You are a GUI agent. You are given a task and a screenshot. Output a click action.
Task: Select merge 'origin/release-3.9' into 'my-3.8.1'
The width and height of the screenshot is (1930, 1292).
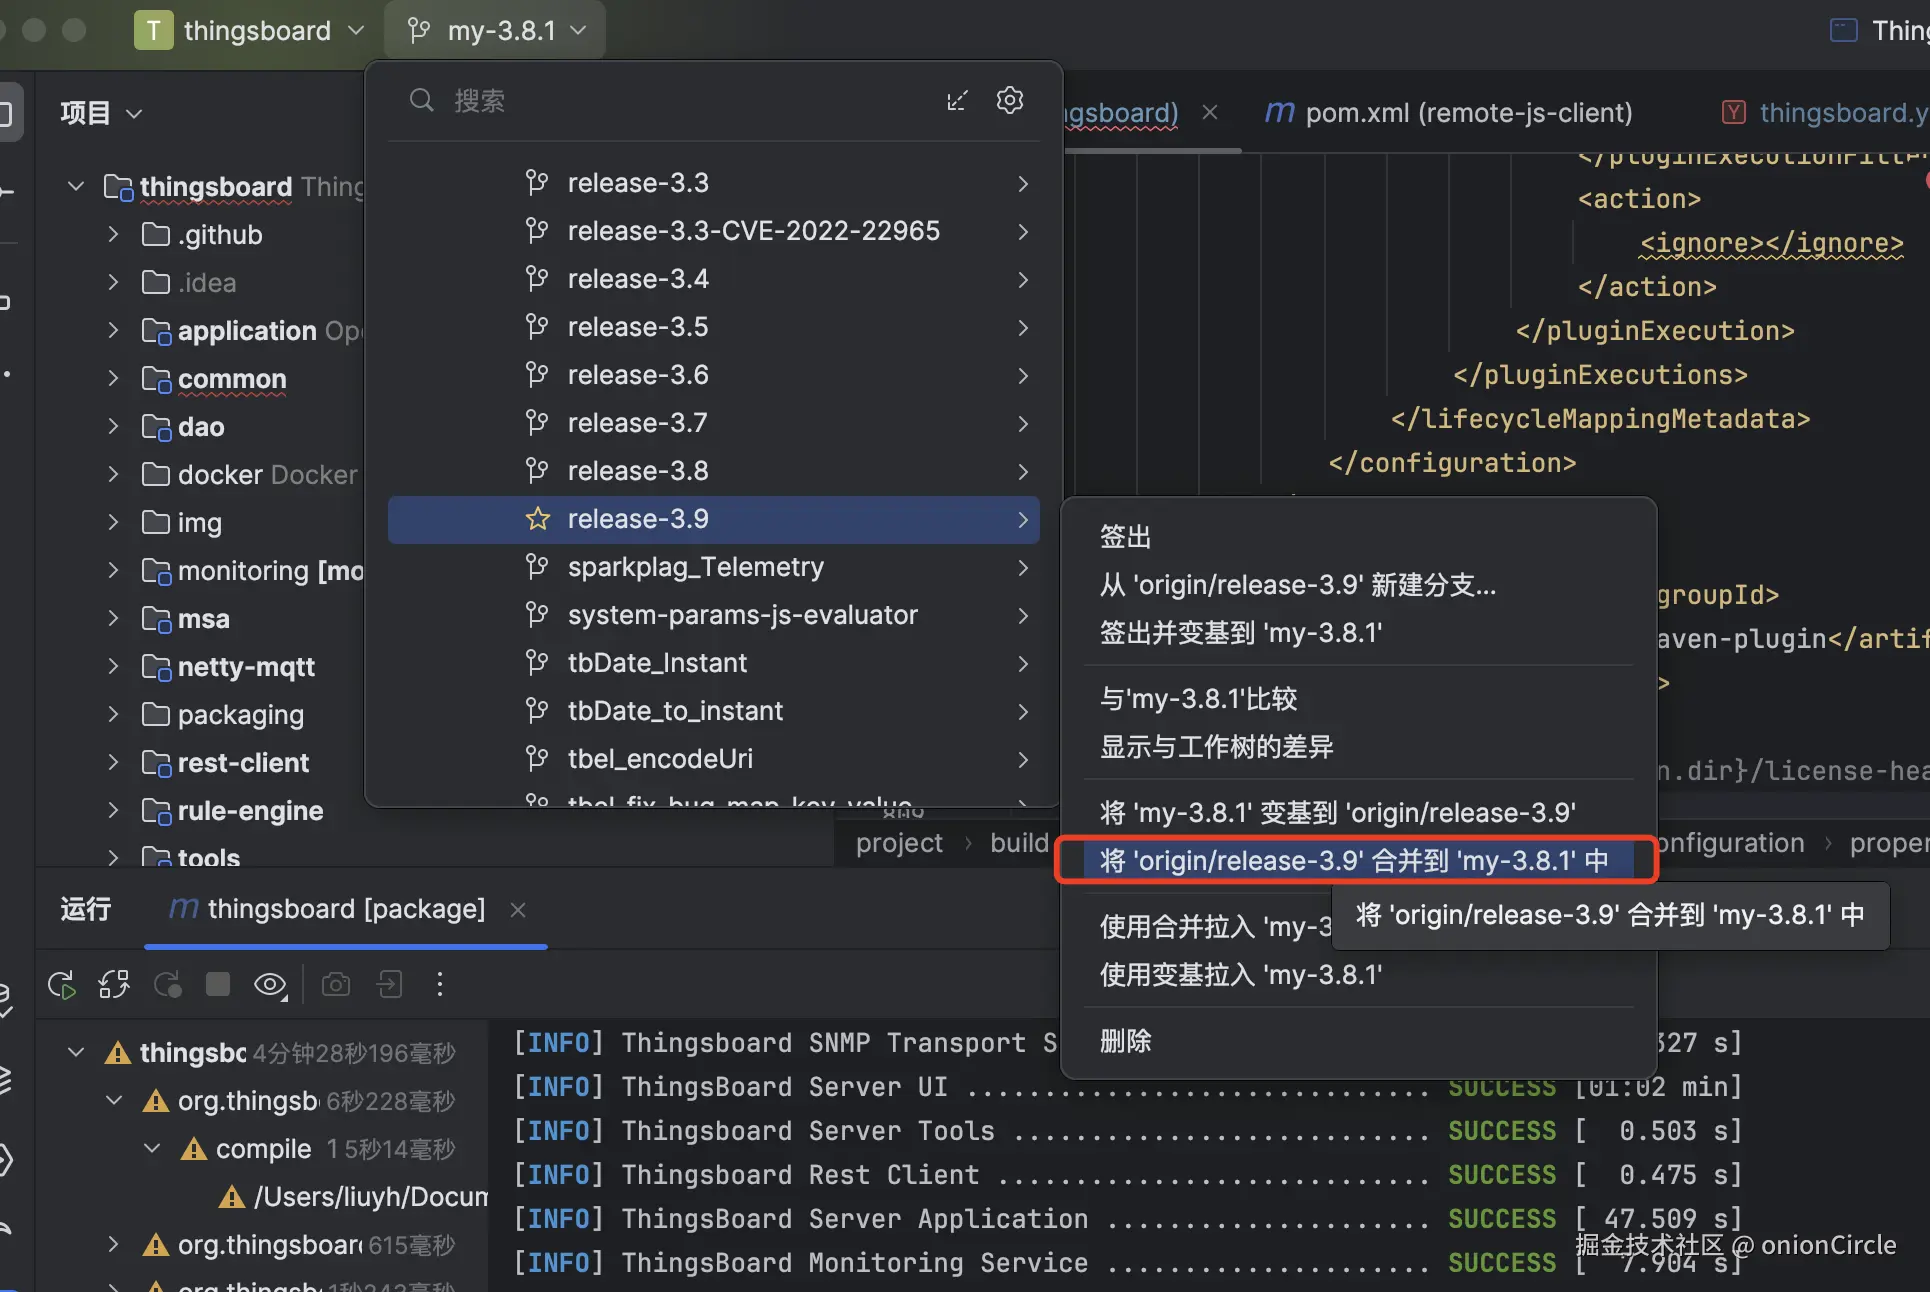point(1354,861)
